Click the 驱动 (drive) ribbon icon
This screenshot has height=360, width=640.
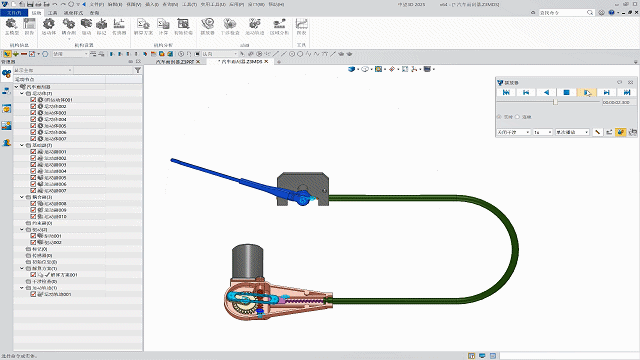click(86, 26)
